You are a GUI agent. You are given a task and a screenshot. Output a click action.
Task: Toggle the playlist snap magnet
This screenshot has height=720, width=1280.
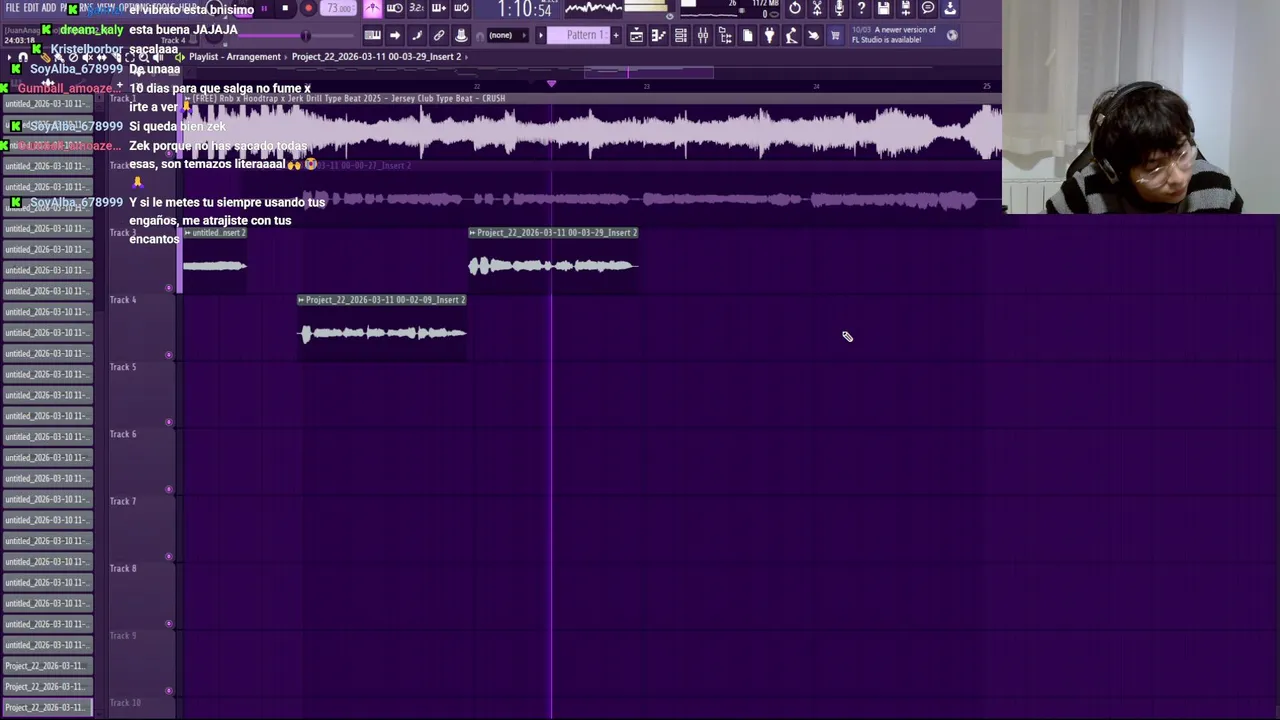(x=23, y=57)
